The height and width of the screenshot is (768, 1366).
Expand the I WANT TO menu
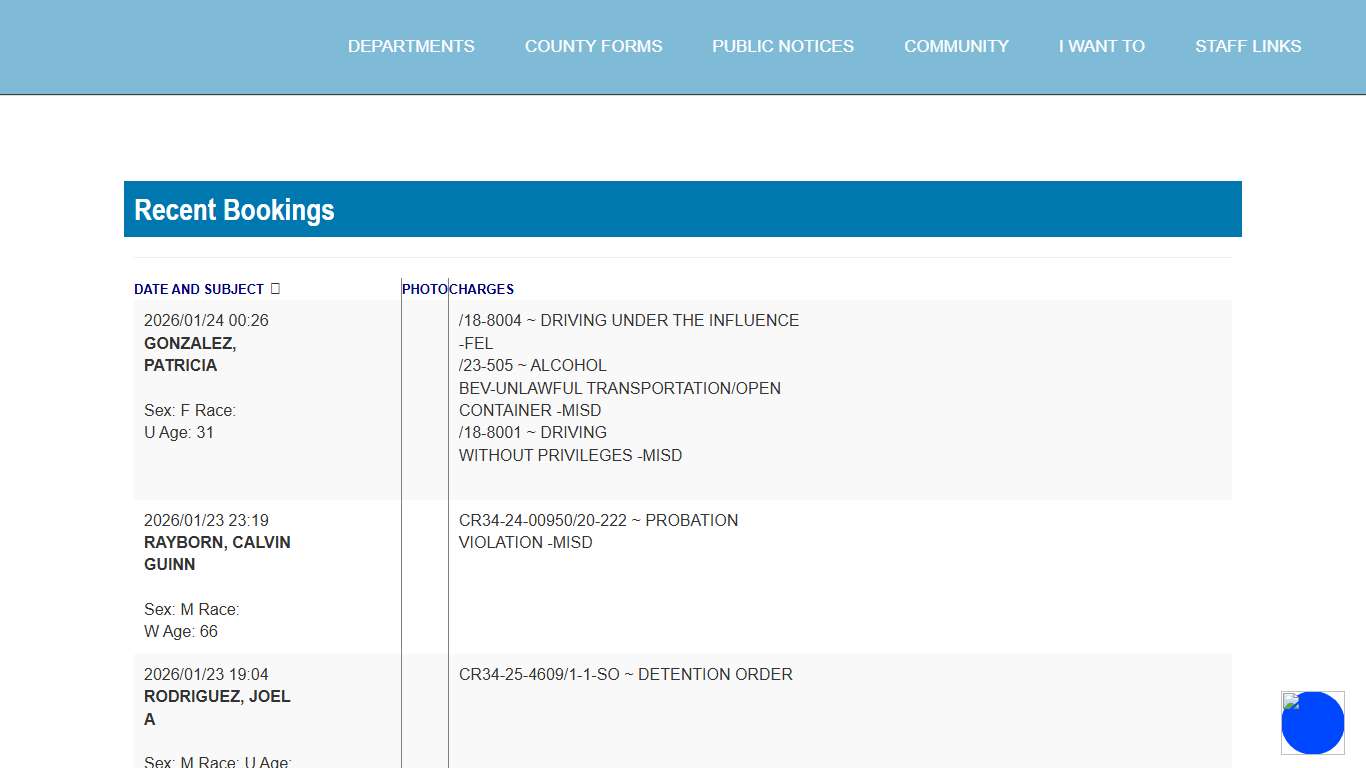point(1101,46)
